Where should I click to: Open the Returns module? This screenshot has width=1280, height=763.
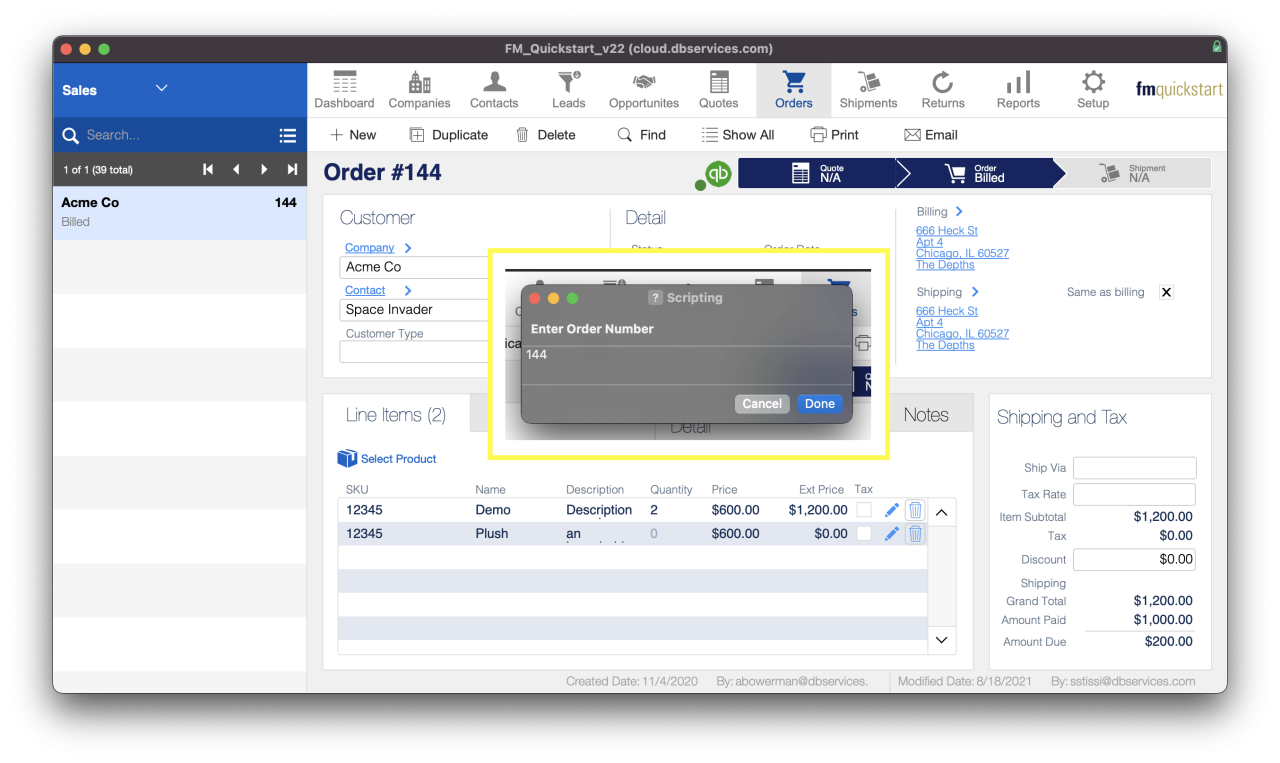[x=943, y=90]
